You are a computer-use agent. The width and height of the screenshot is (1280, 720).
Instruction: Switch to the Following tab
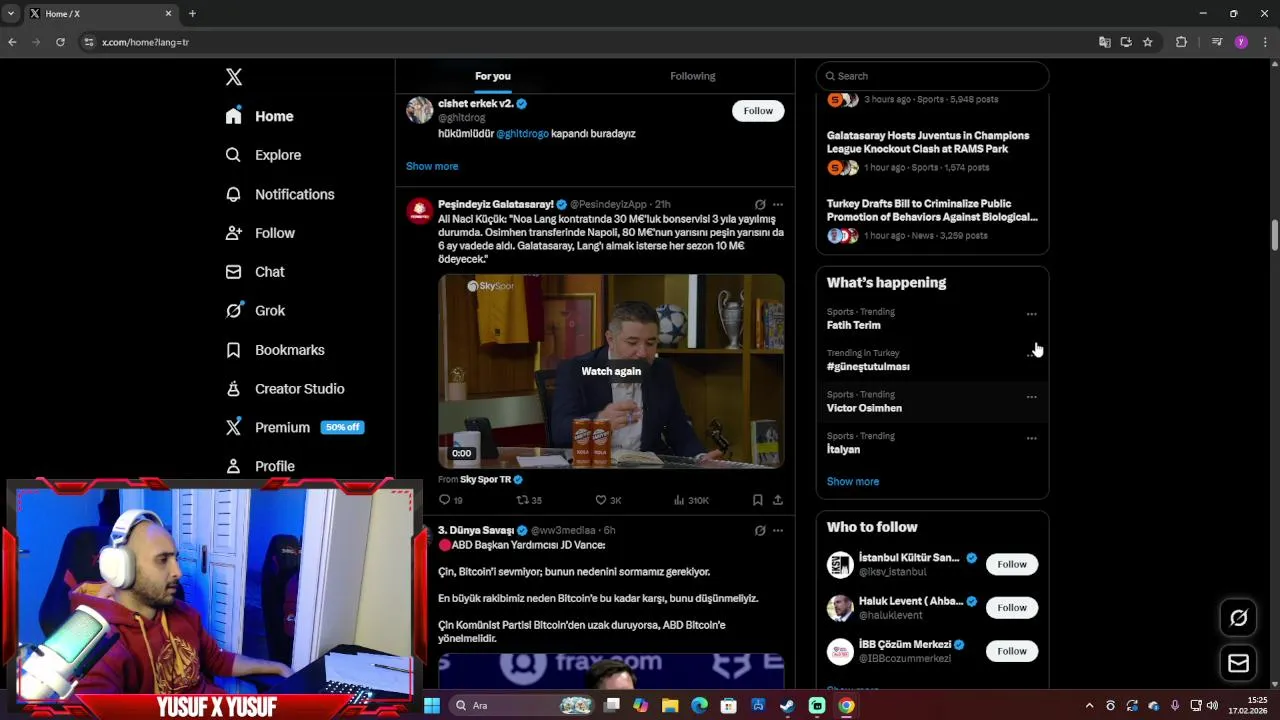692,76
